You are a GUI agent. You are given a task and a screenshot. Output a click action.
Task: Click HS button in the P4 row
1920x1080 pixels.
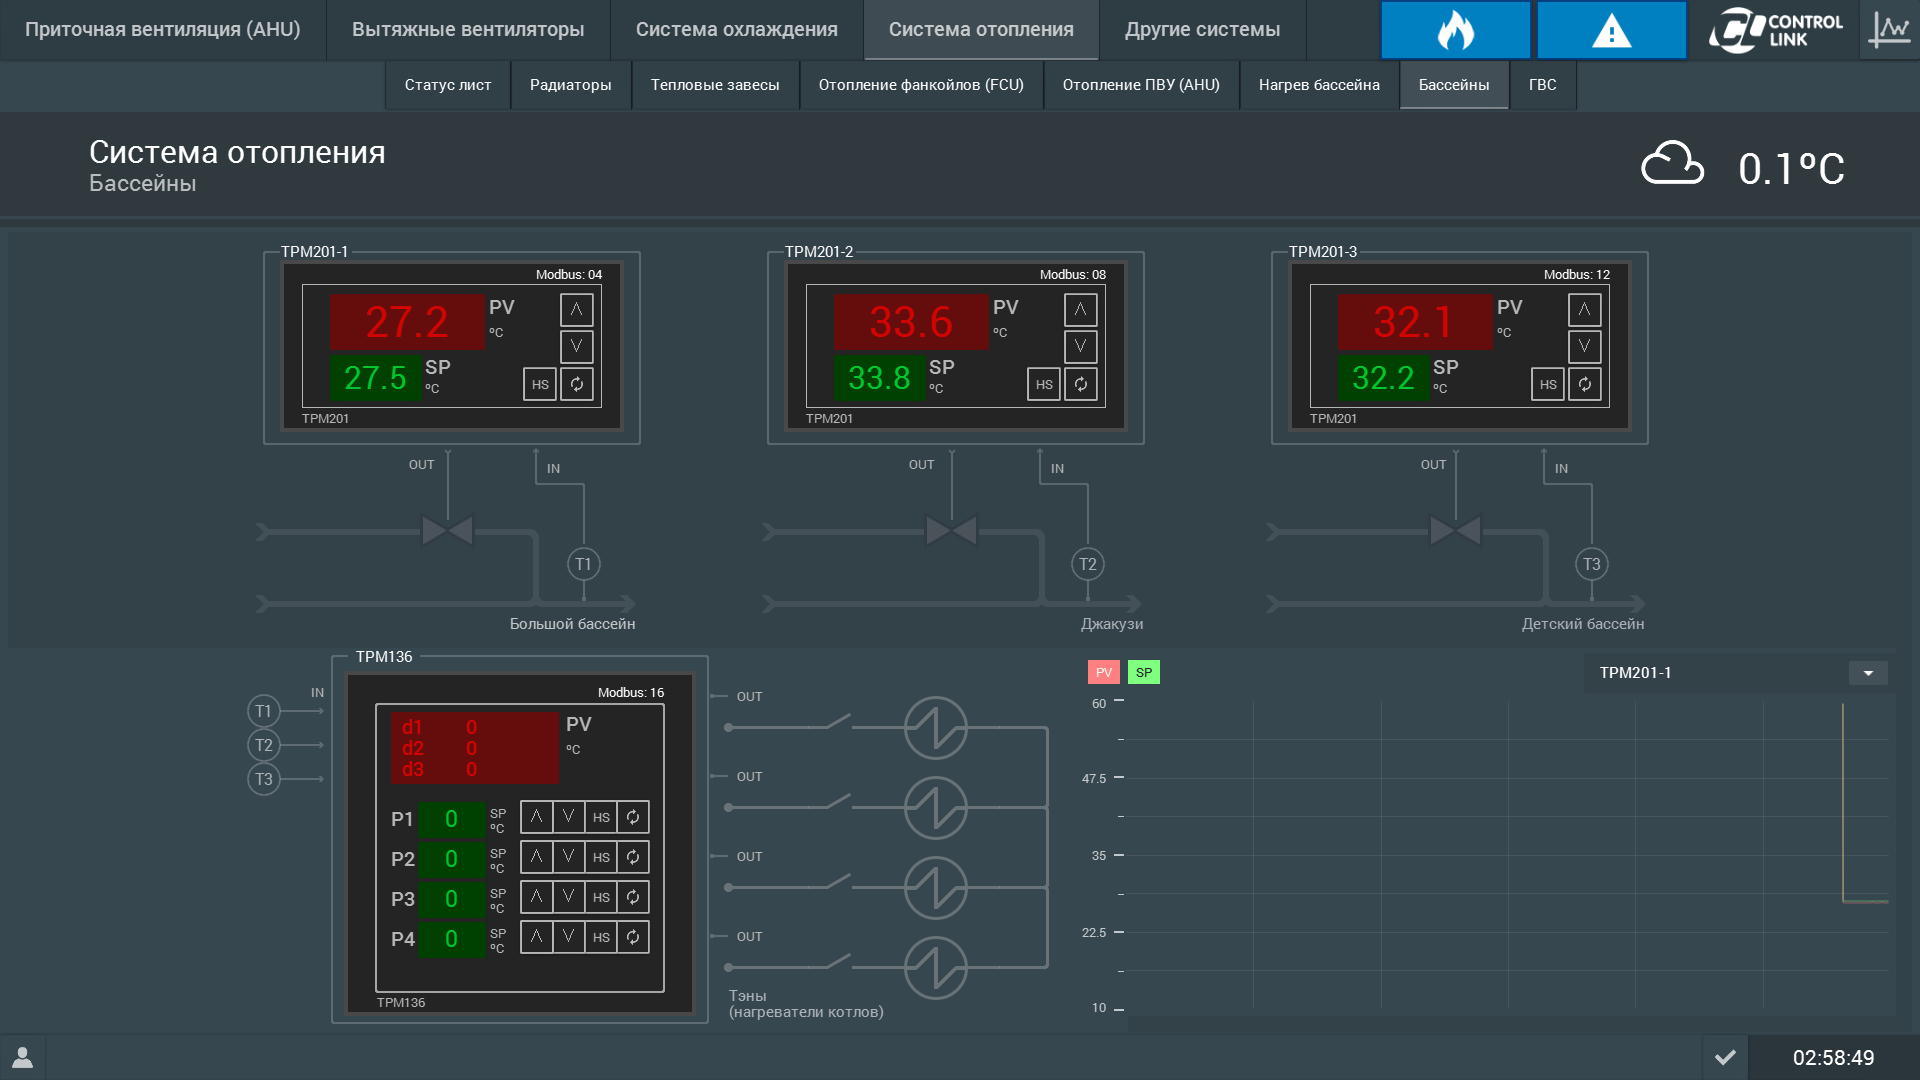tap(601, 937)
